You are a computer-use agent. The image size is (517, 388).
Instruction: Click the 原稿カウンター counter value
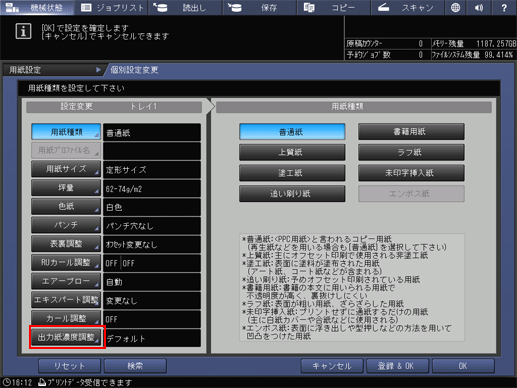[x=421, y=44]
